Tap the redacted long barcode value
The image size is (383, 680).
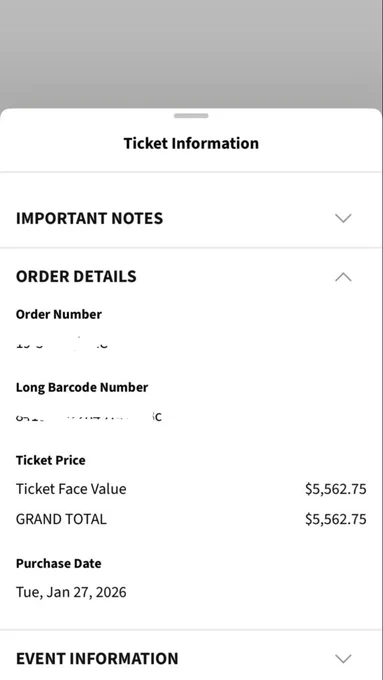click(x=89, y=417)
